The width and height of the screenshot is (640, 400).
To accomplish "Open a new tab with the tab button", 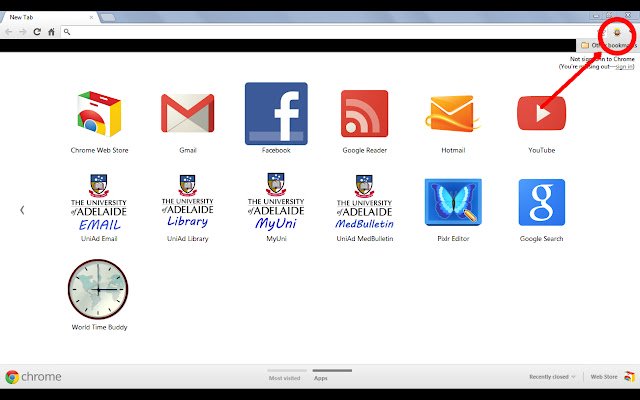I will [108, 17].
